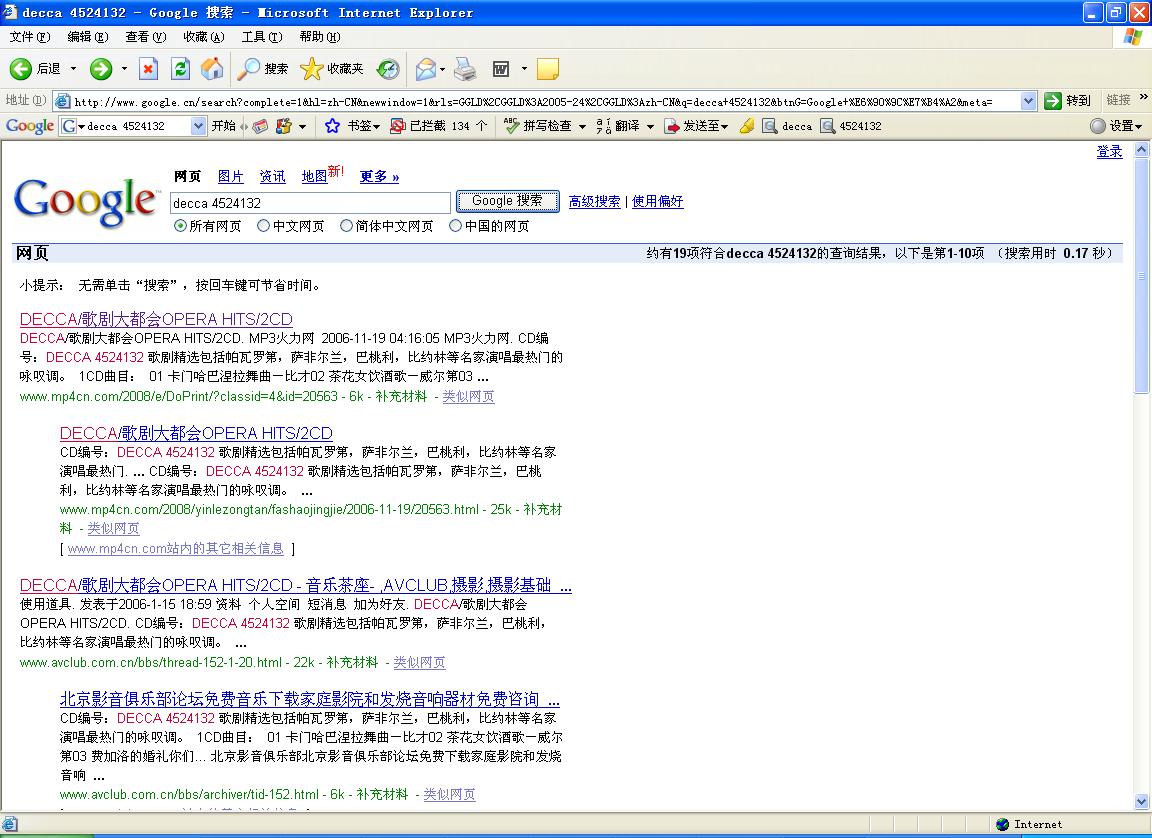Open 高级搜索 advanced search link
This screenshot has height=838, width=1152.
pyautogui.click(x=594, y=201)
